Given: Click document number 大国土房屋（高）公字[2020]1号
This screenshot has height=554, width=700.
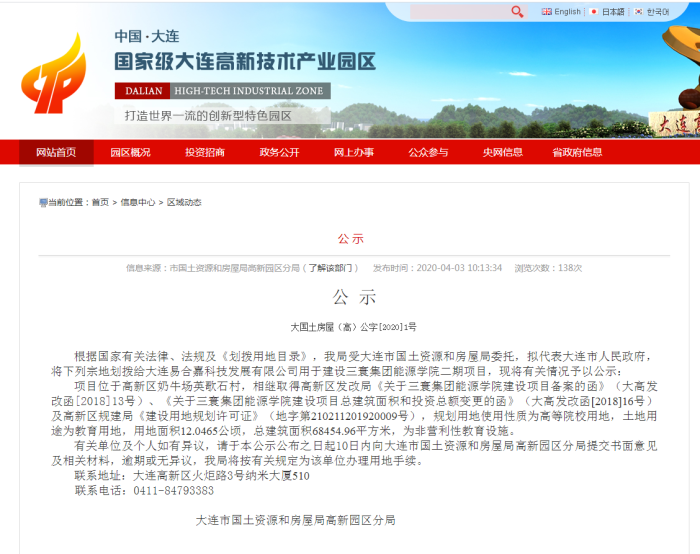Looking at the screenshot, I should click(354, 327).
